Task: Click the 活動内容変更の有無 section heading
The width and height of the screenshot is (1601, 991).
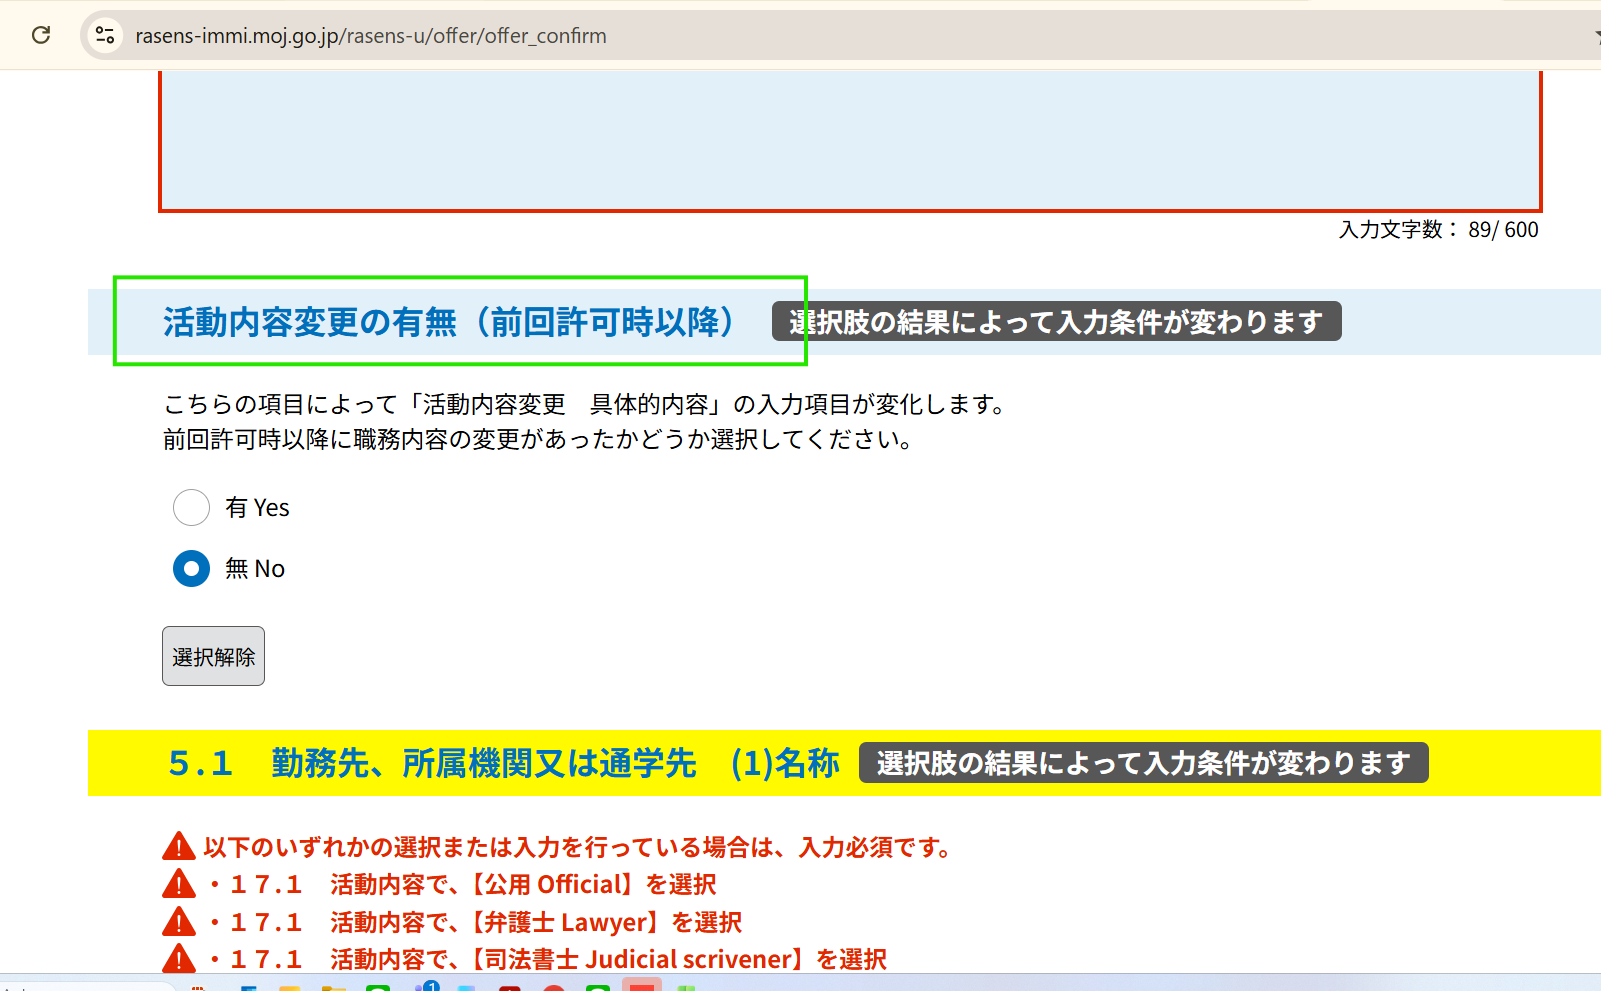Action: (x=449, y=322)
